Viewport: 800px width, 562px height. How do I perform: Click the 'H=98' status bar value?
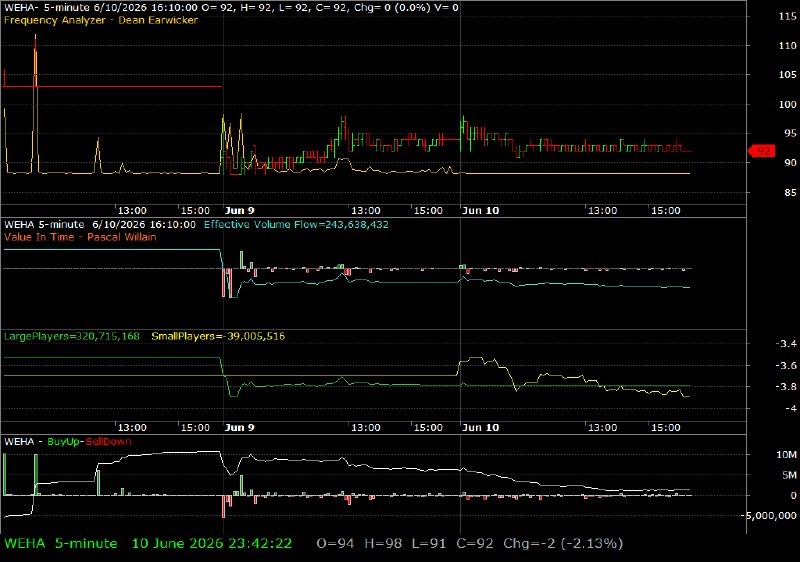pyautogui.click(x=383, y=544)
